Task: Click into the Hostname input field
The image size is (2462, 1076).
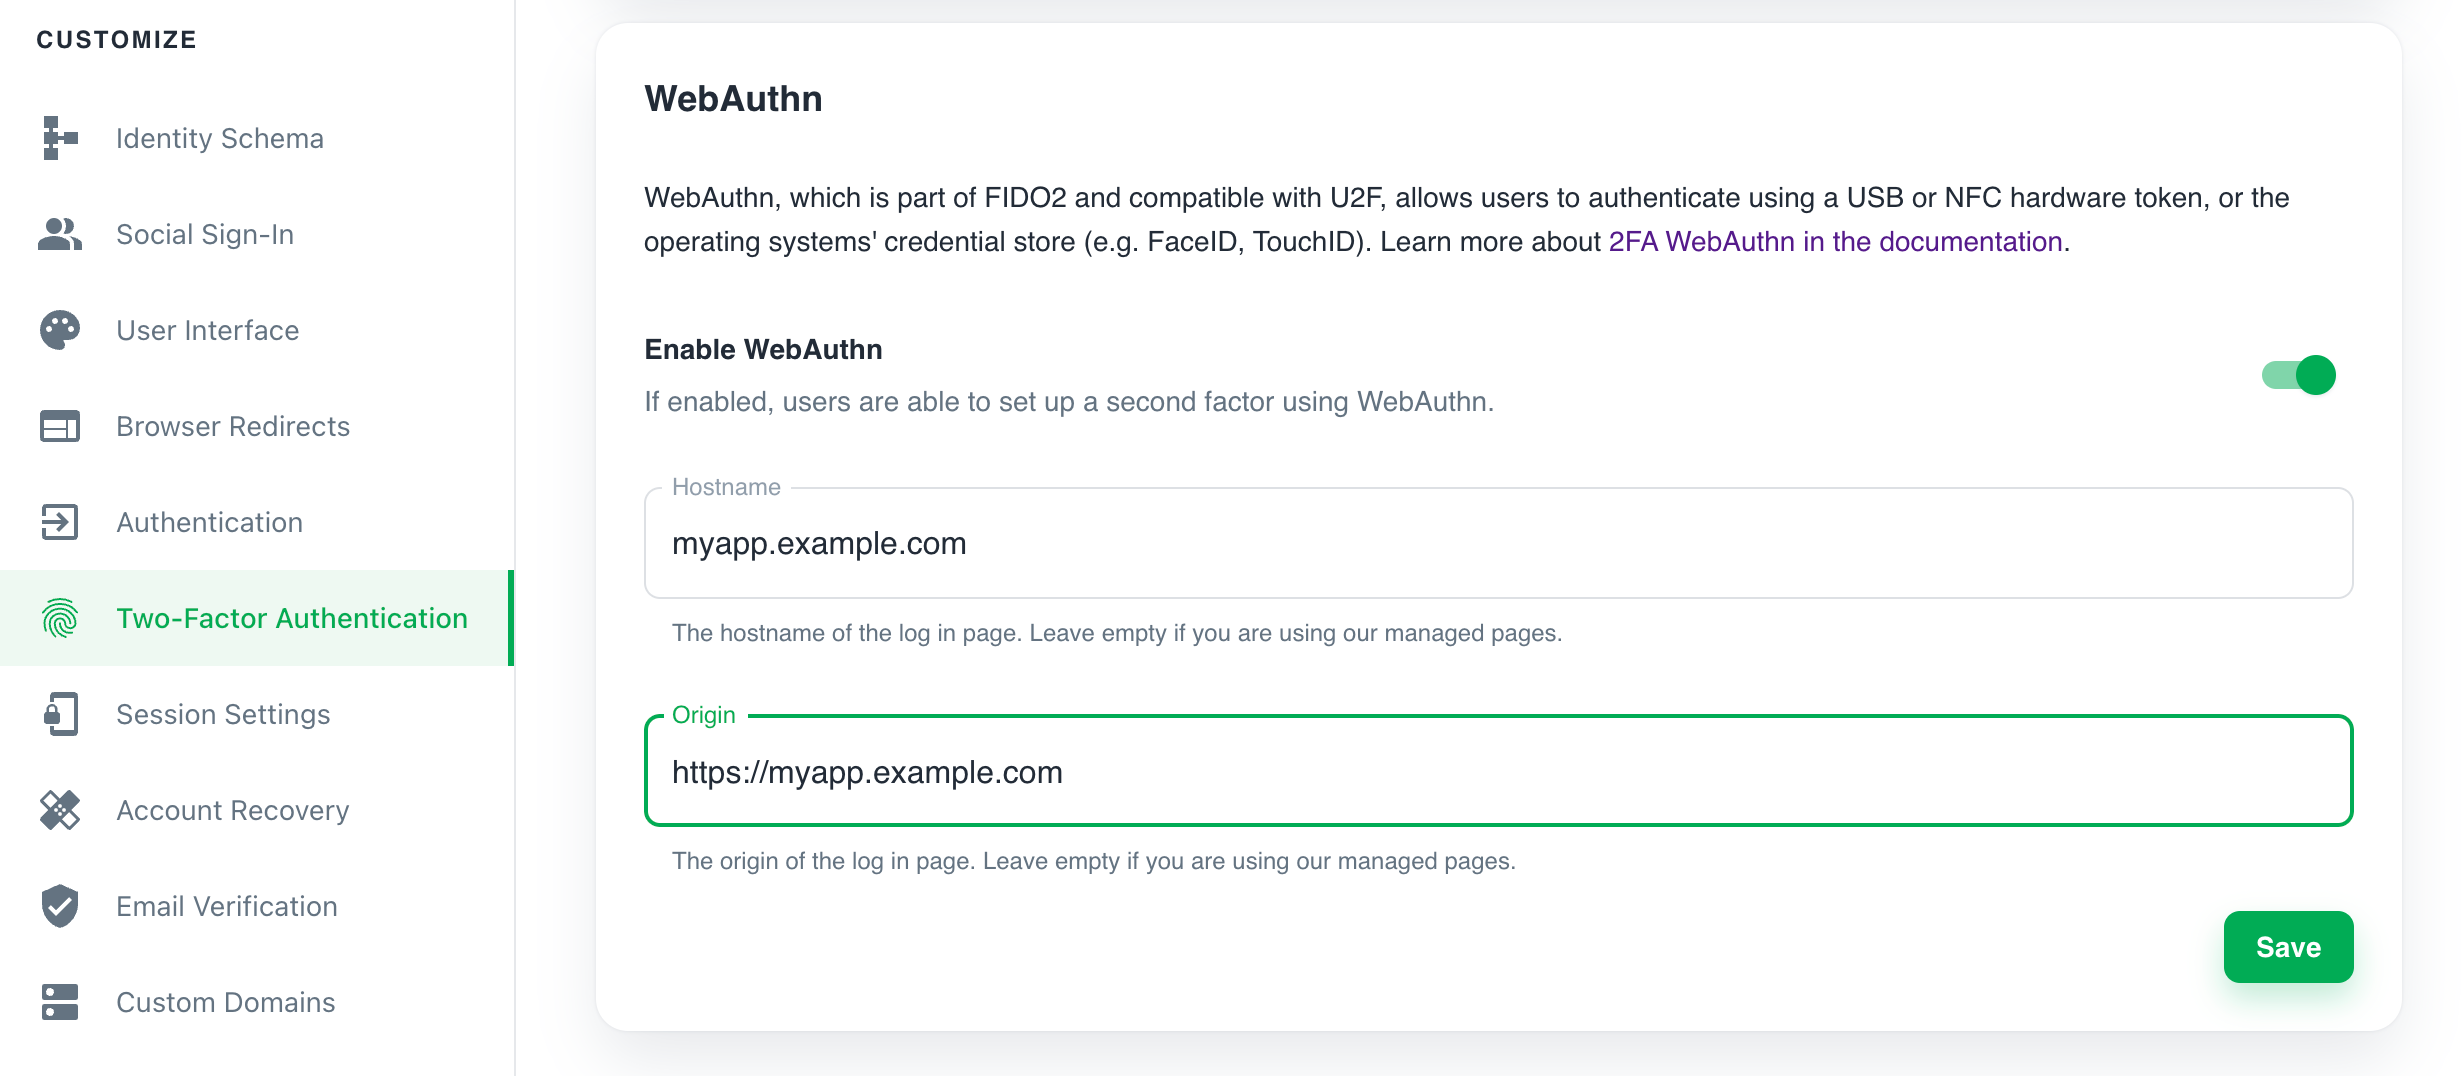Action: point(1498,543)
